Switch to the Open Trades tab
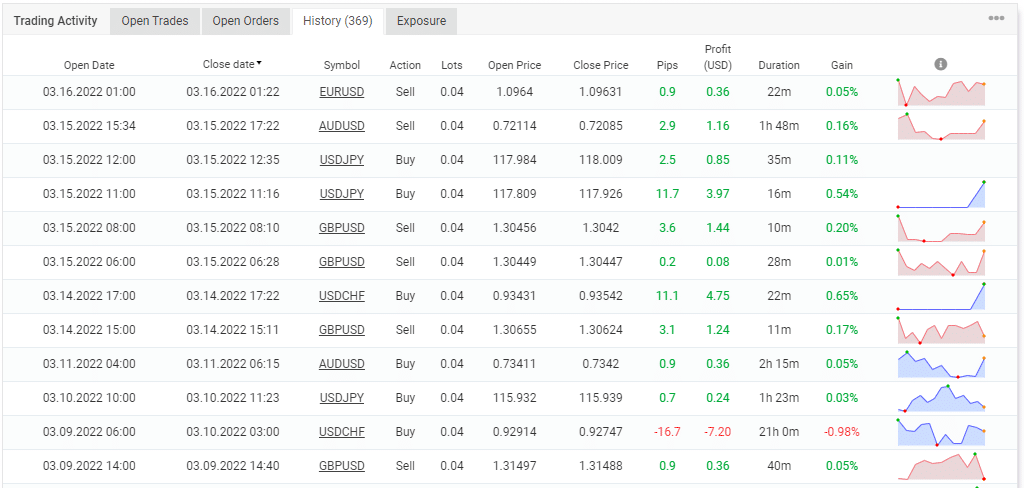 (155, 21)
